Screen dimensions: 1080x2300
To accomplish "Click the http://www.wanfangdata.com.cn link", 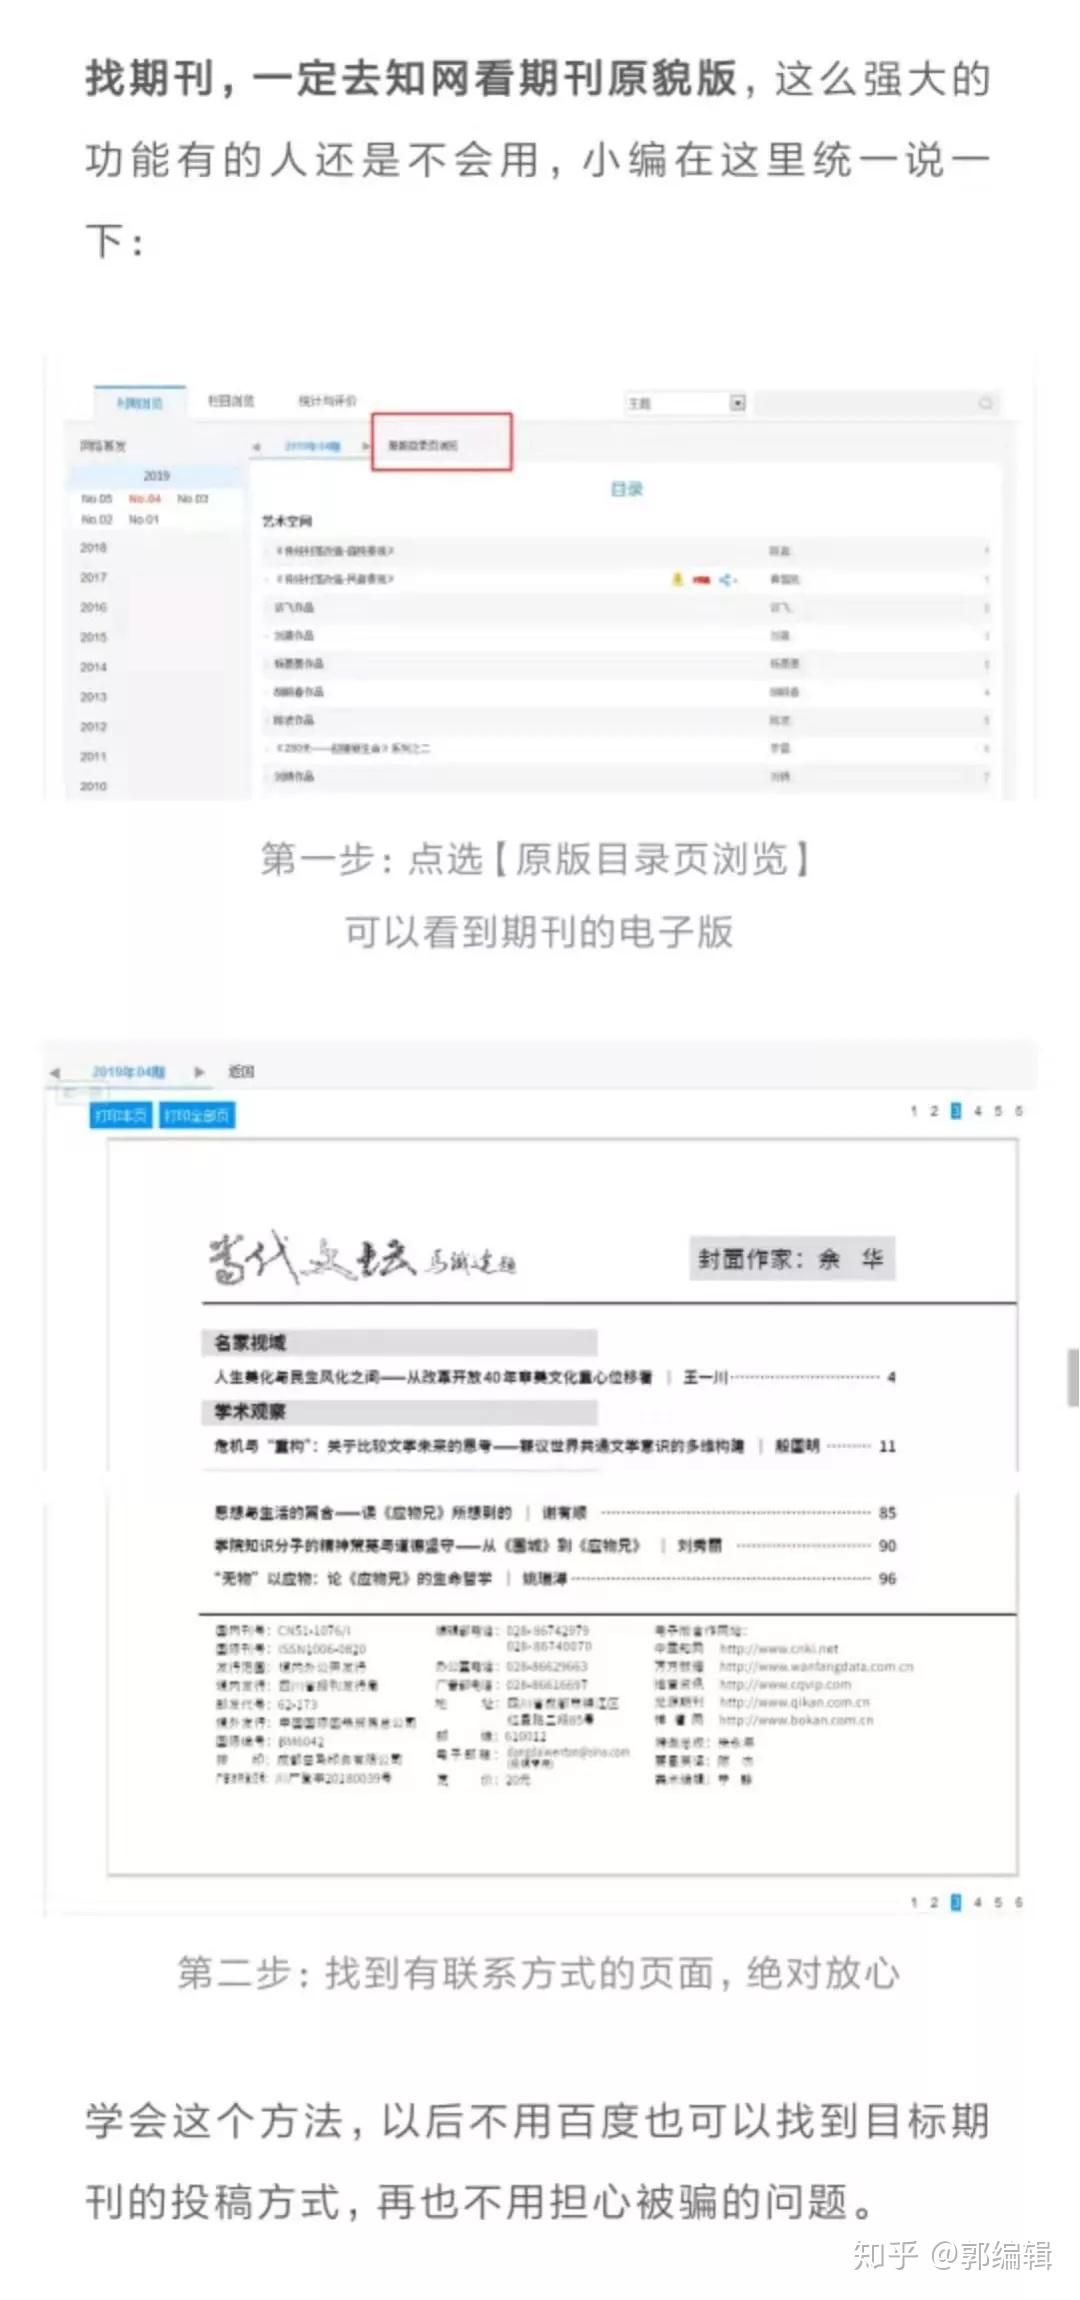I will click(x=816, y=1666).
